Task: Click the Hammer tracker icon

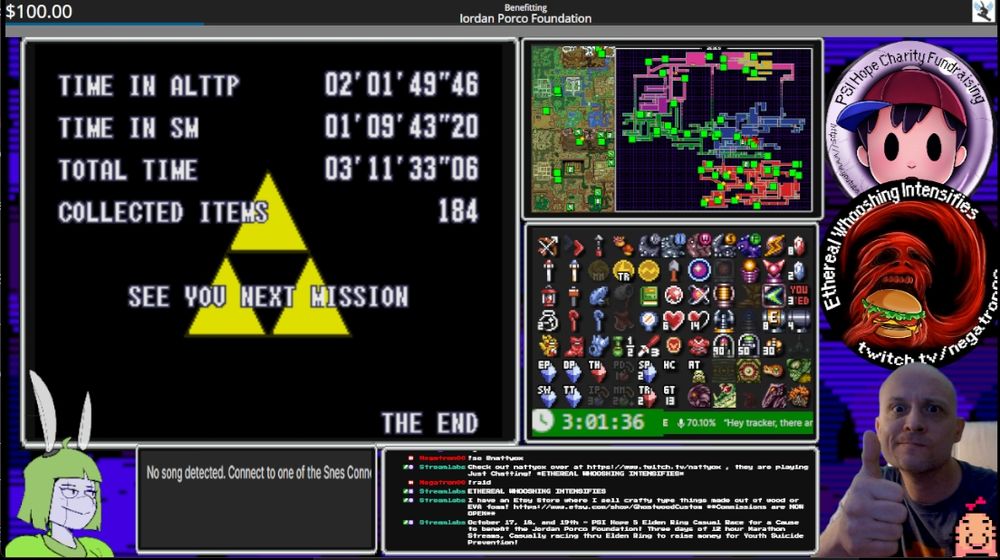Action: pos(573,296)
